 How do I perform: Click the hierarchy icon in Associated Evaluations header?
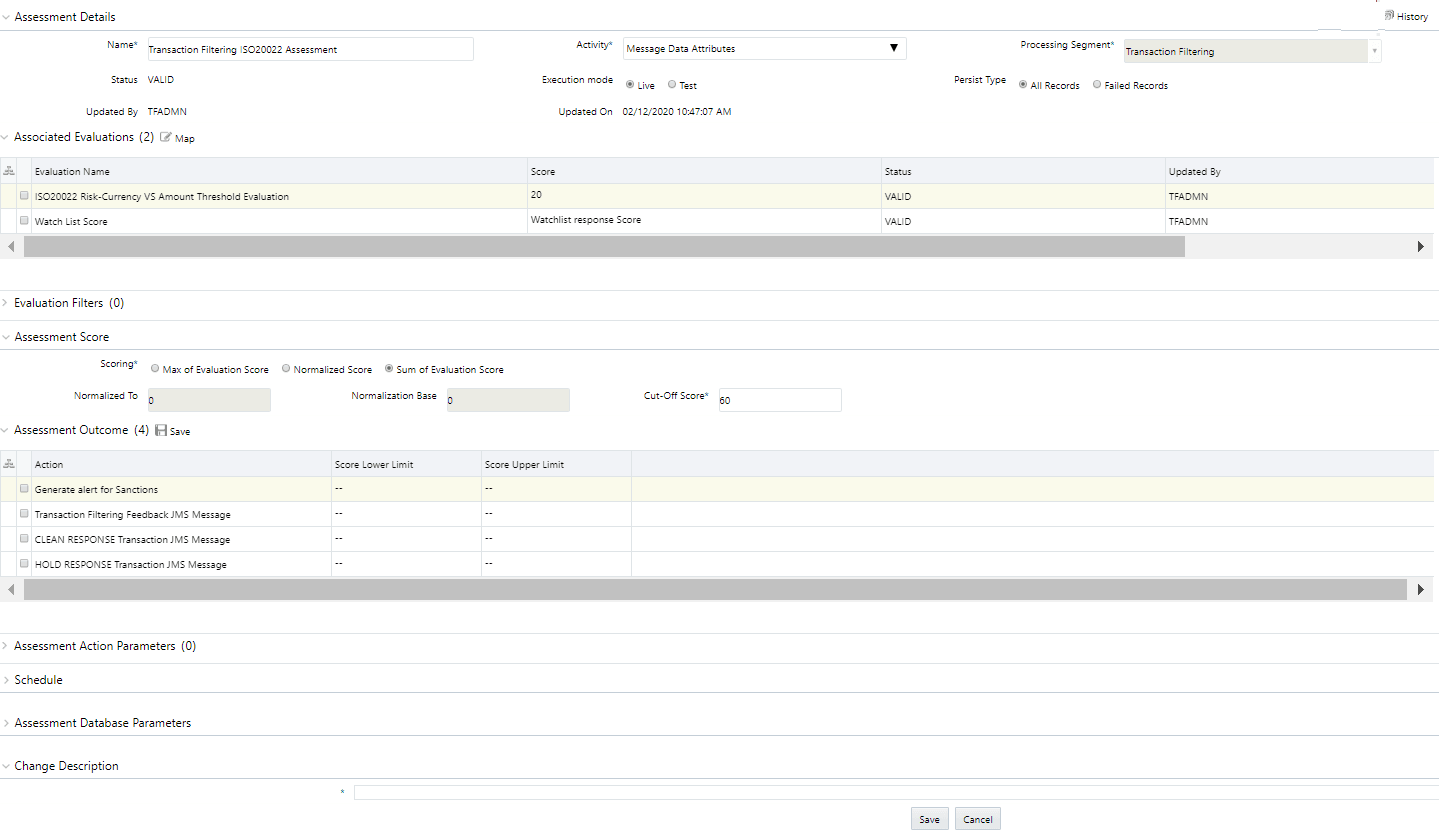(x=9, y=171)
